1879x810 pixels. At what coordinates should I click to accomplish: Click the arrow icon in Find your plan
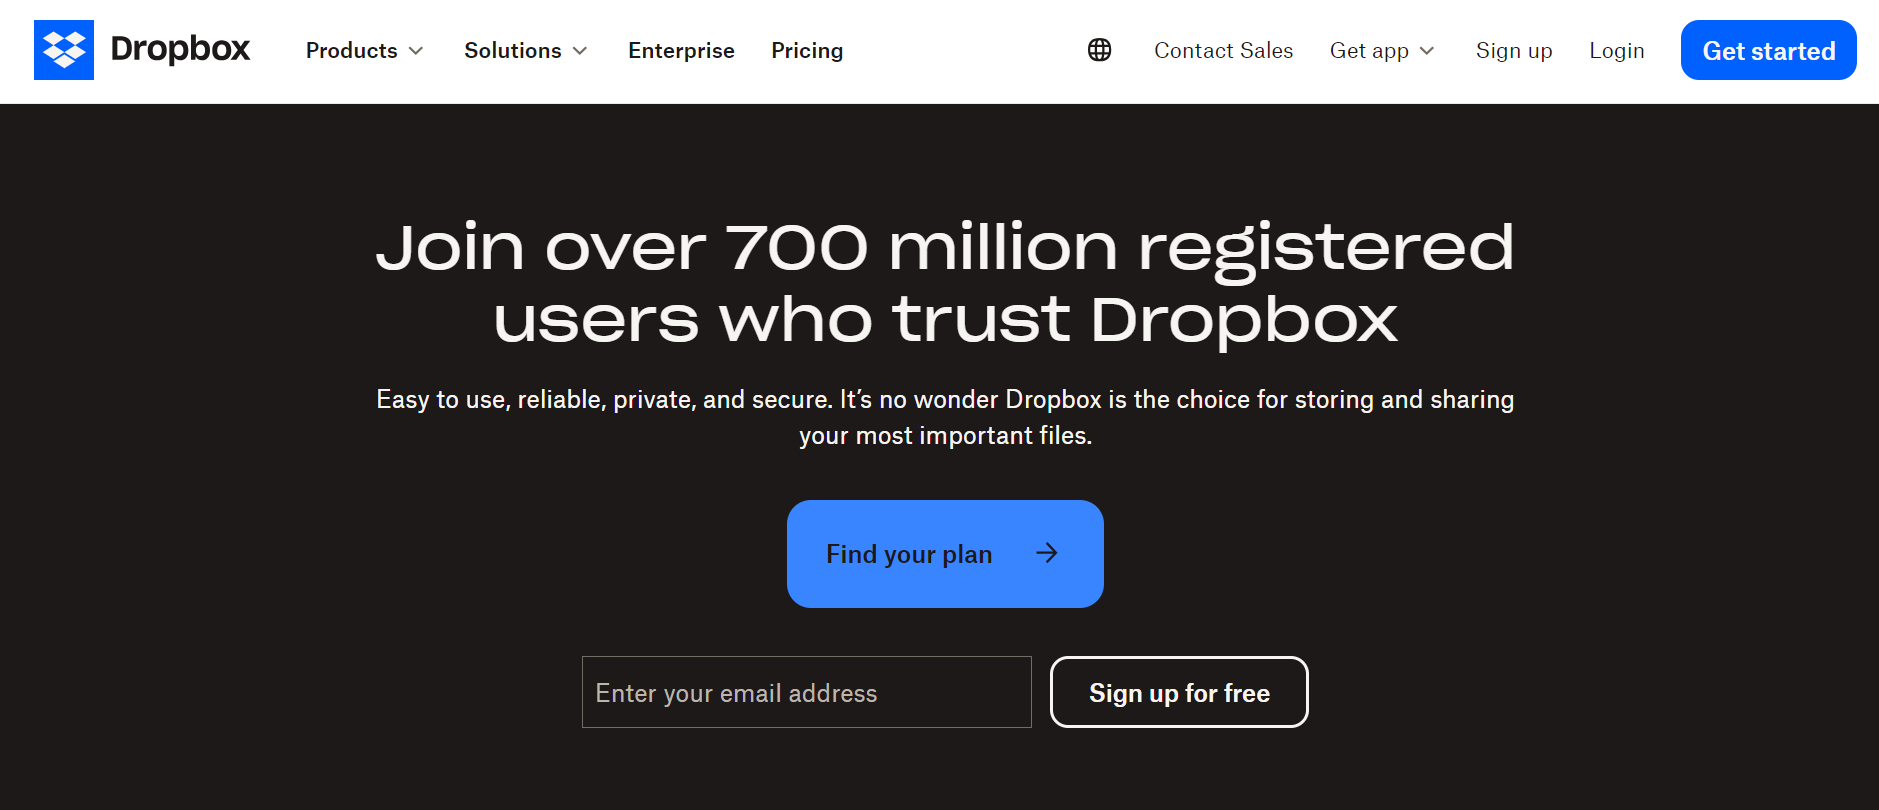(x=1047, y=553)
